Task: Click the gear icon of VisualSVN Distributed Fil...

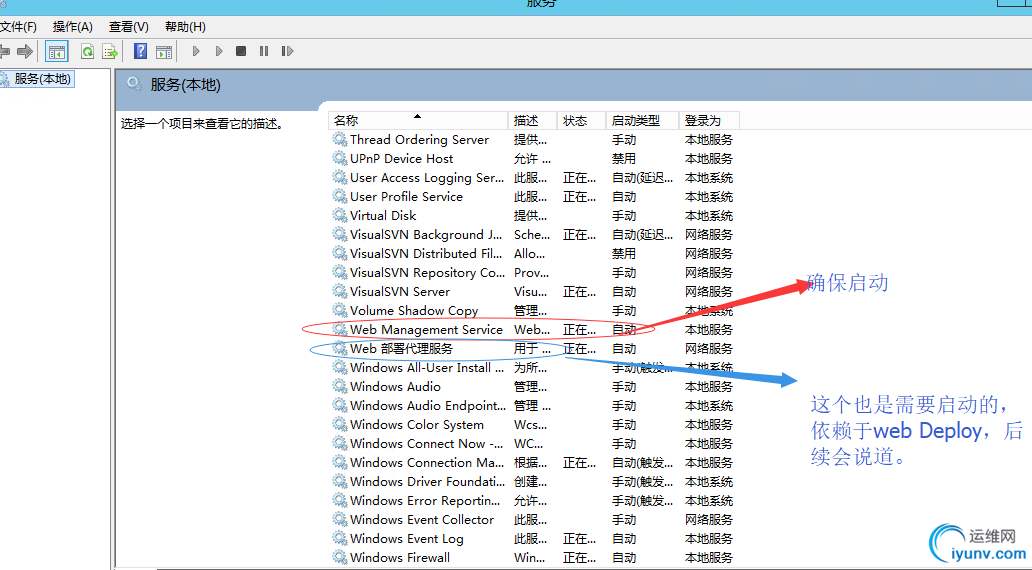Action: [340, 253]
